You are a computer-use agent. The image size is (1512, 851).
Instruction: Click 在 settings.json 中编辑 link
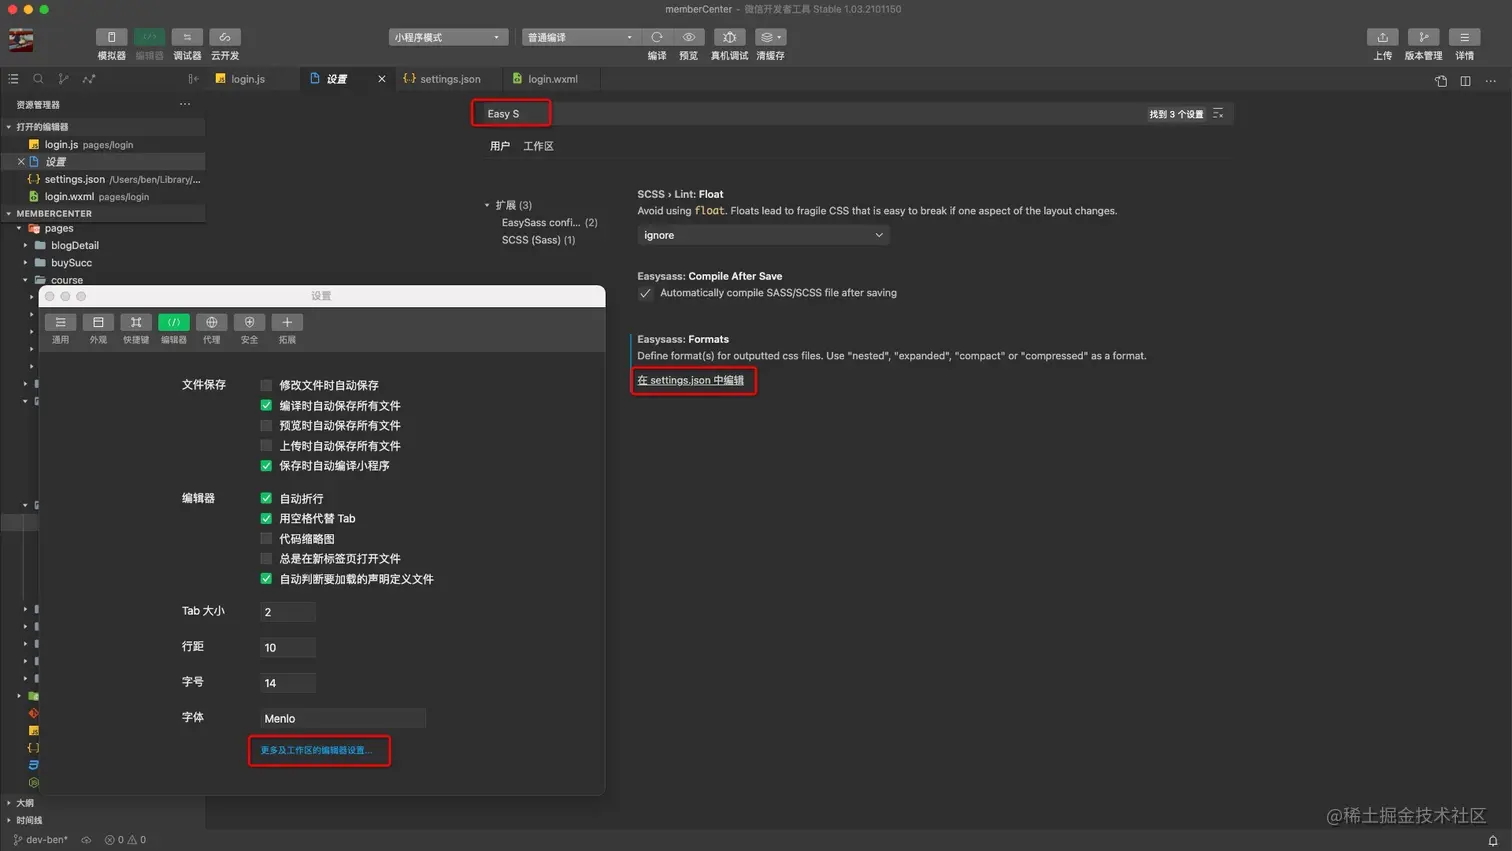(691, 380)
